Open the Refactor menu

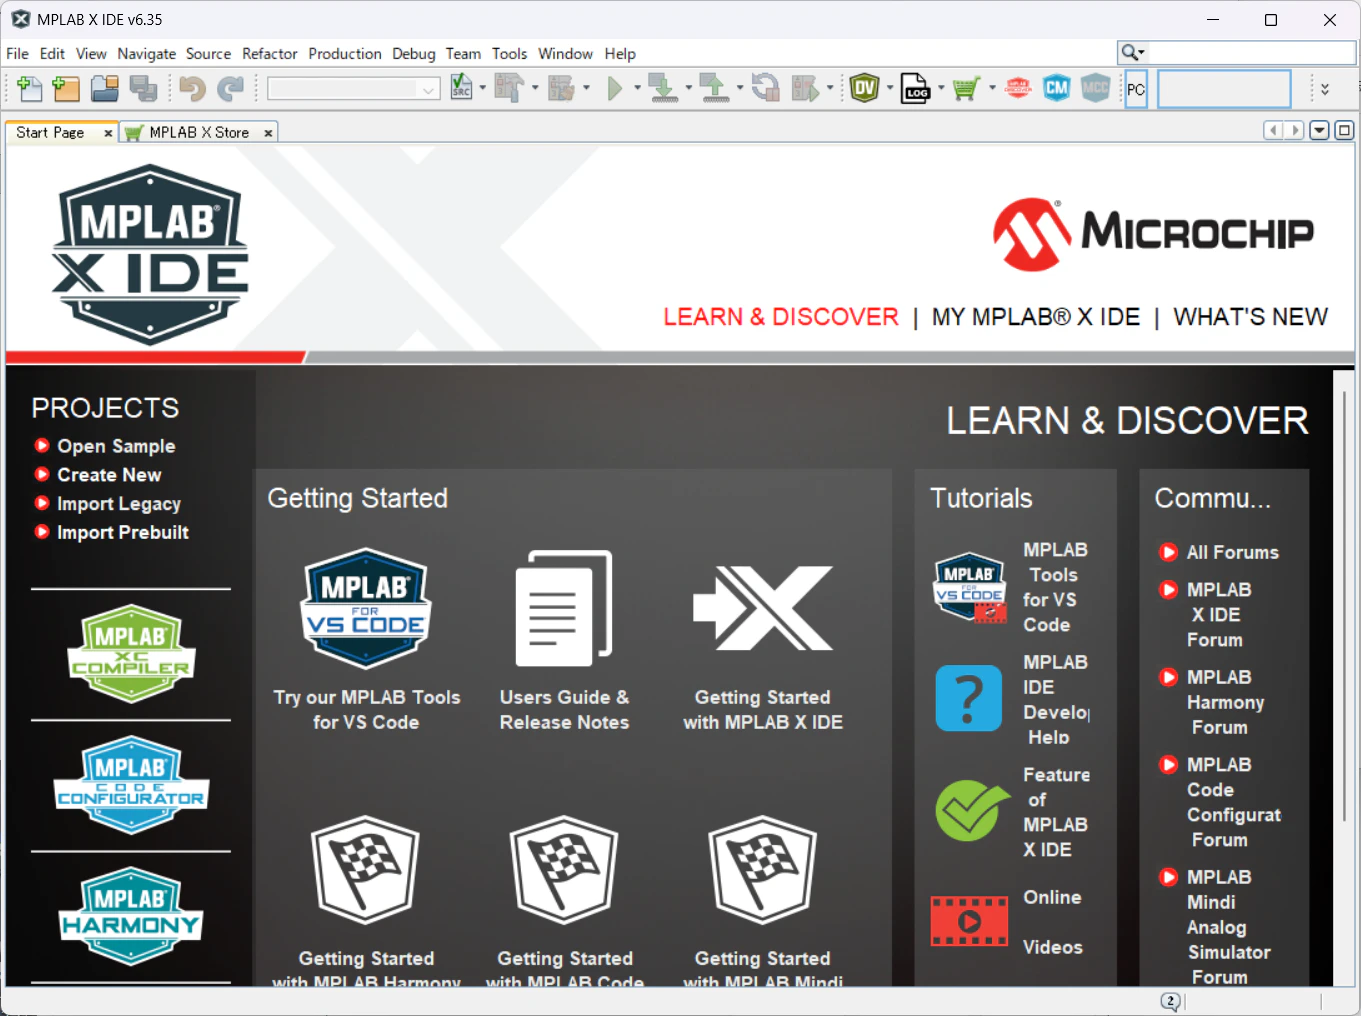click(270, 54)
